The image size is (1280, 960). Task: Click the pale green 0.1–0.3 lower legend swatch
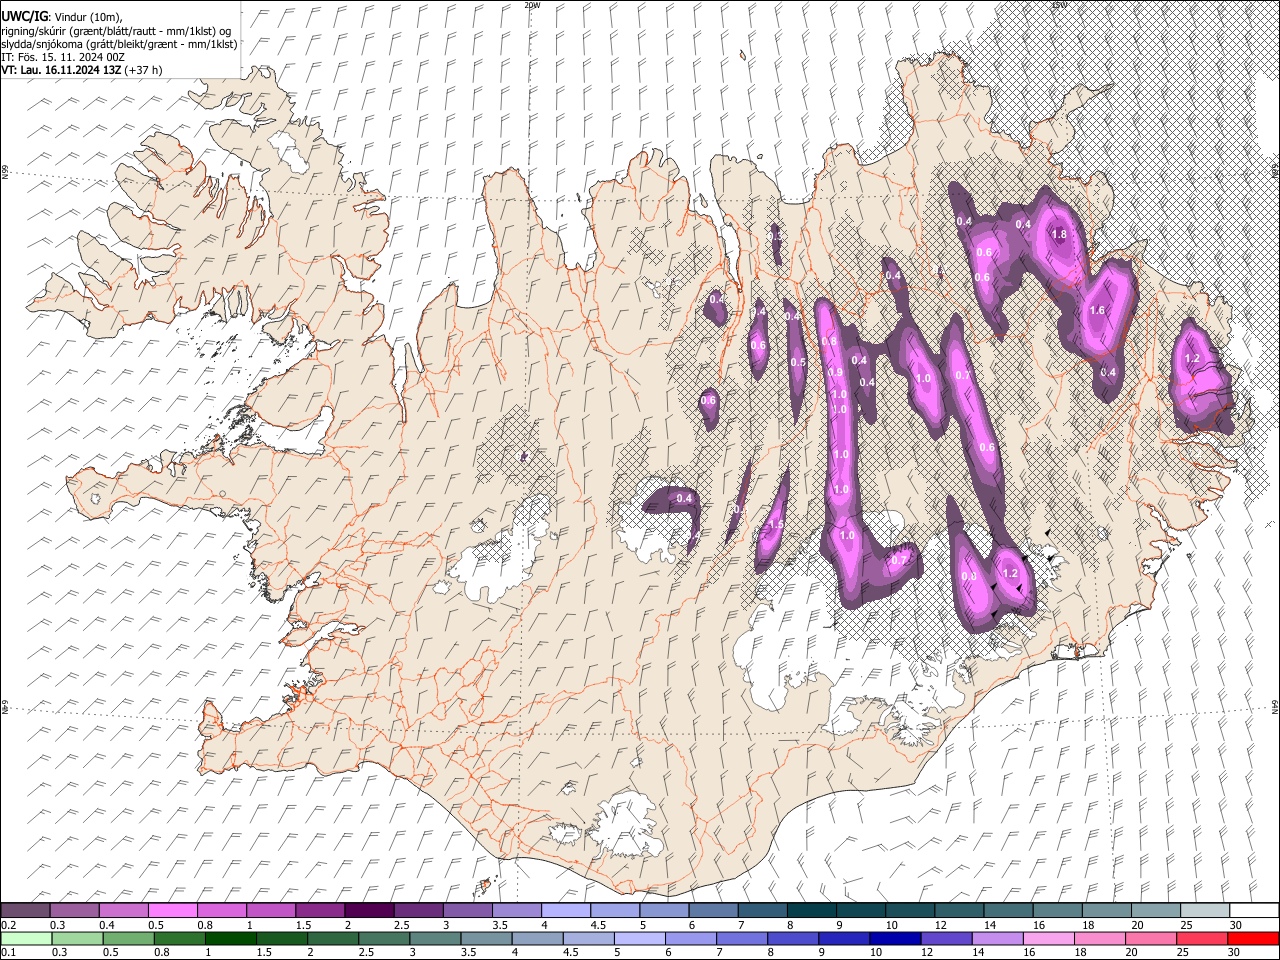[26, 938]
